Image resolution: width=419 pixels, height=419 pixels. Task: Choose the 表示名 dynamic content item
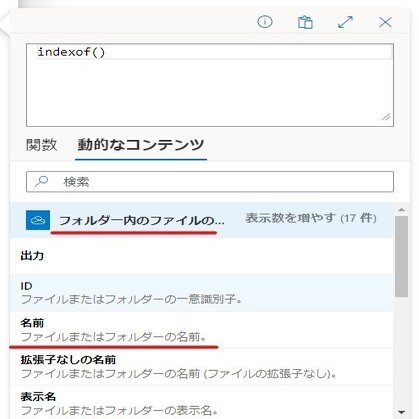(201, 402)
